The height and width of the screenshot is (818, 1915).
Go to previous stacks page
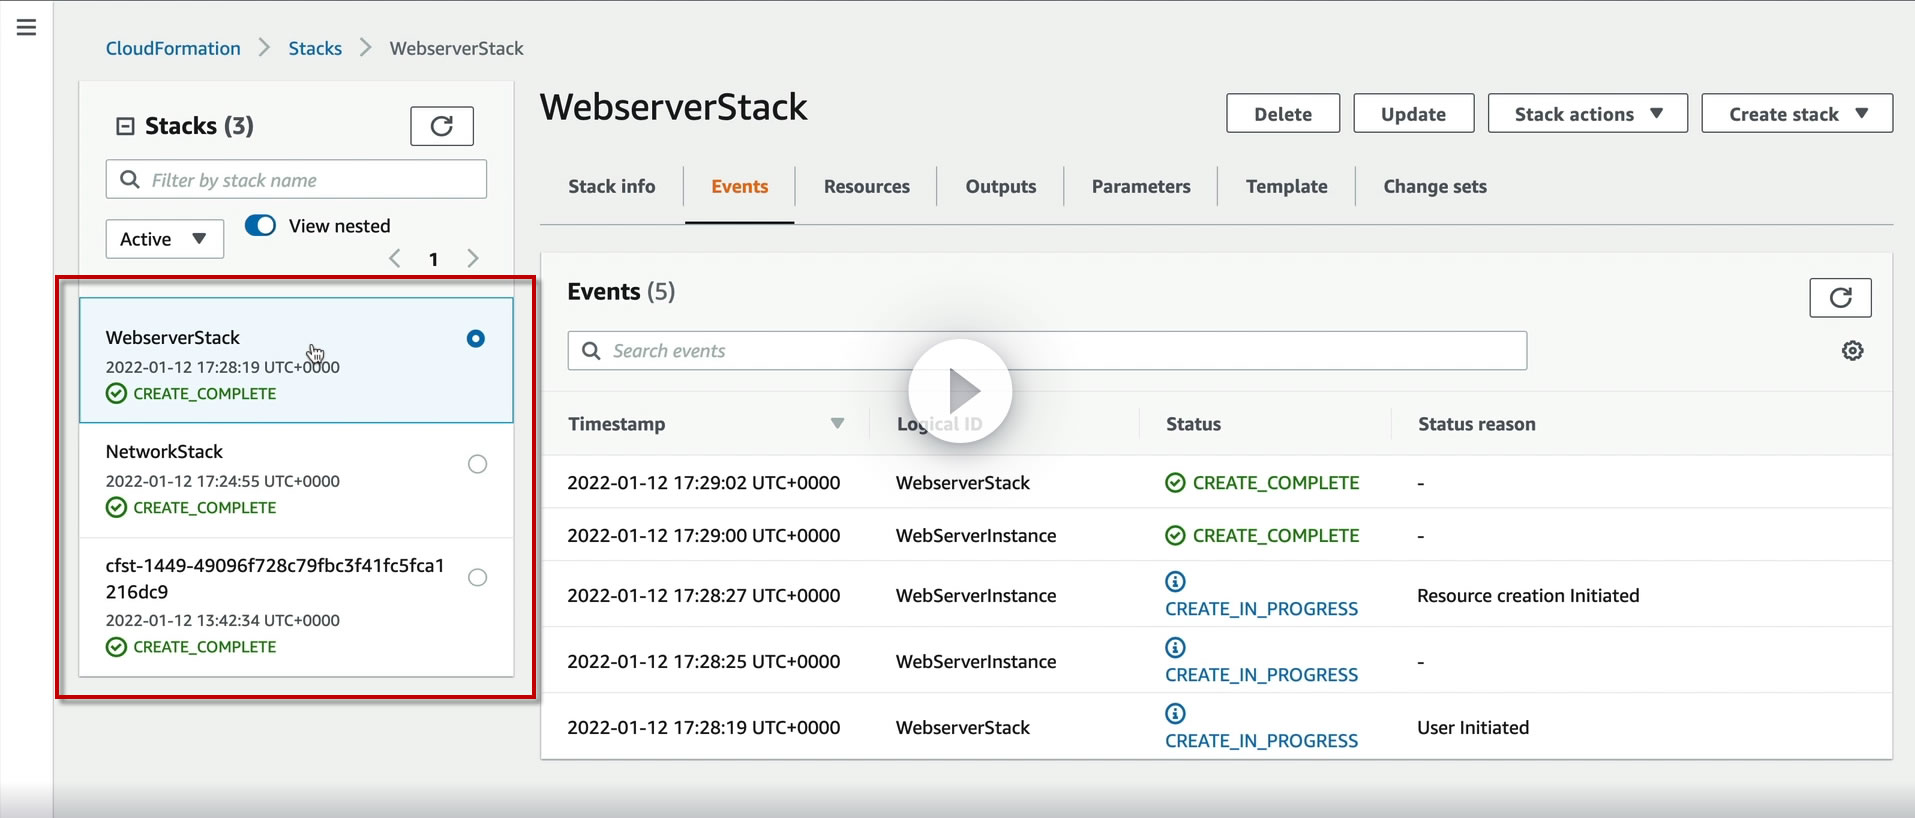tap(395, 259)
